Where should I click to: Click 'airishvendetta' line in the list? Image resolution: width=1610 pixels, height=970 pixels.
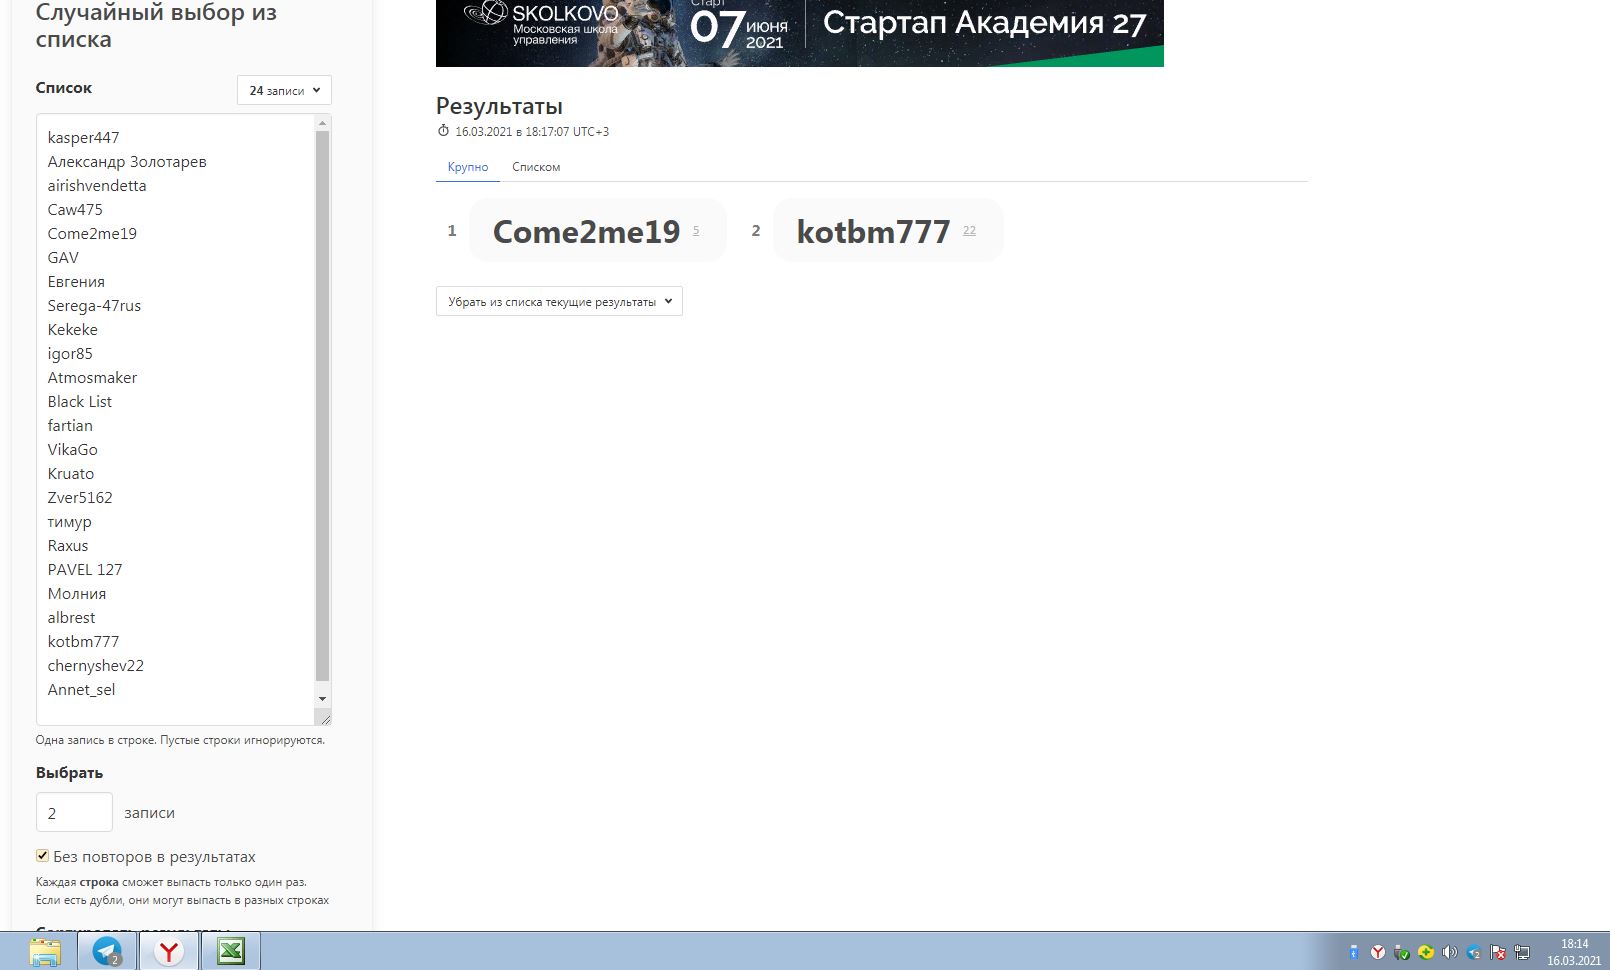97,186
